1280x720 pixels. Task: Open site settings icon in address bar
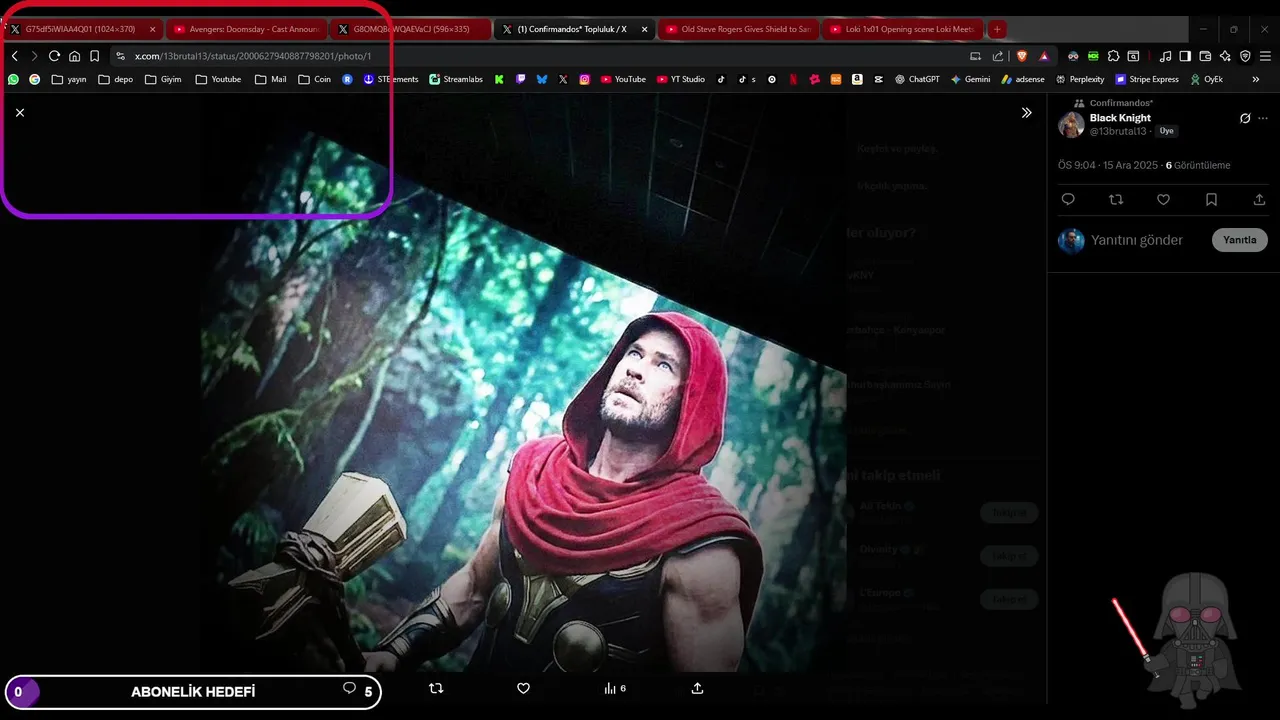tap(120, 56)
